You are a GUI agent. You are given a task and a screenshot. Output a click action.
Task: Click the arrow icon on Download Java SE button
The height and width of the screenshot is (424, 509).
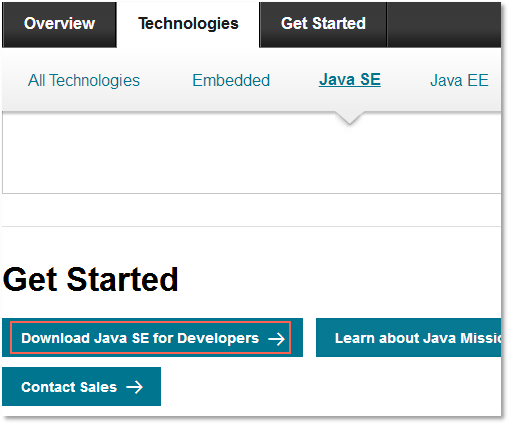click(x=276, y=339)
